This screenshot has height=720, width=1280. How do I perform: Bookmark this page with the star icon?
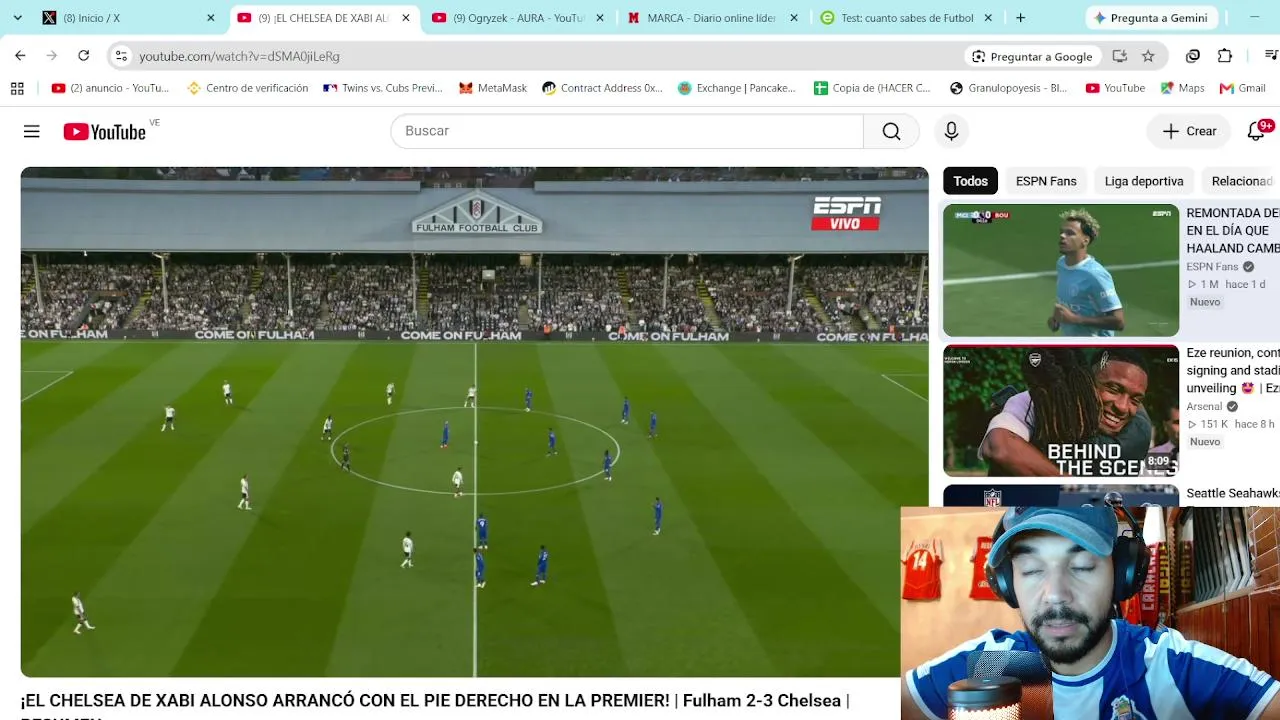[1148, 56]
